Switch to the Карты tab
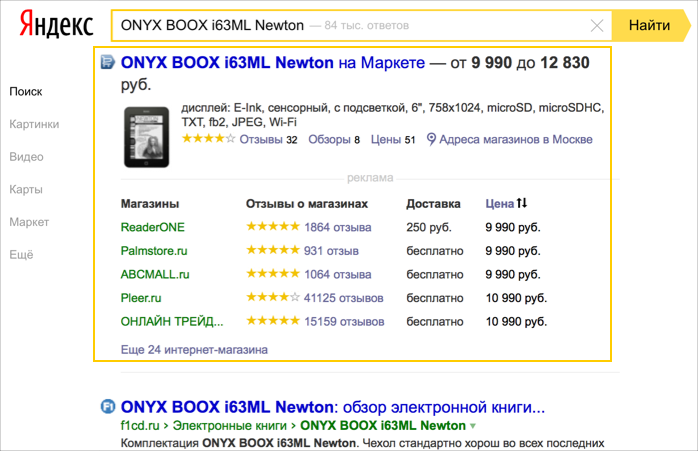The height and width of the screenshot is (451, 698). pyautogui.click(x=26, y=190)
